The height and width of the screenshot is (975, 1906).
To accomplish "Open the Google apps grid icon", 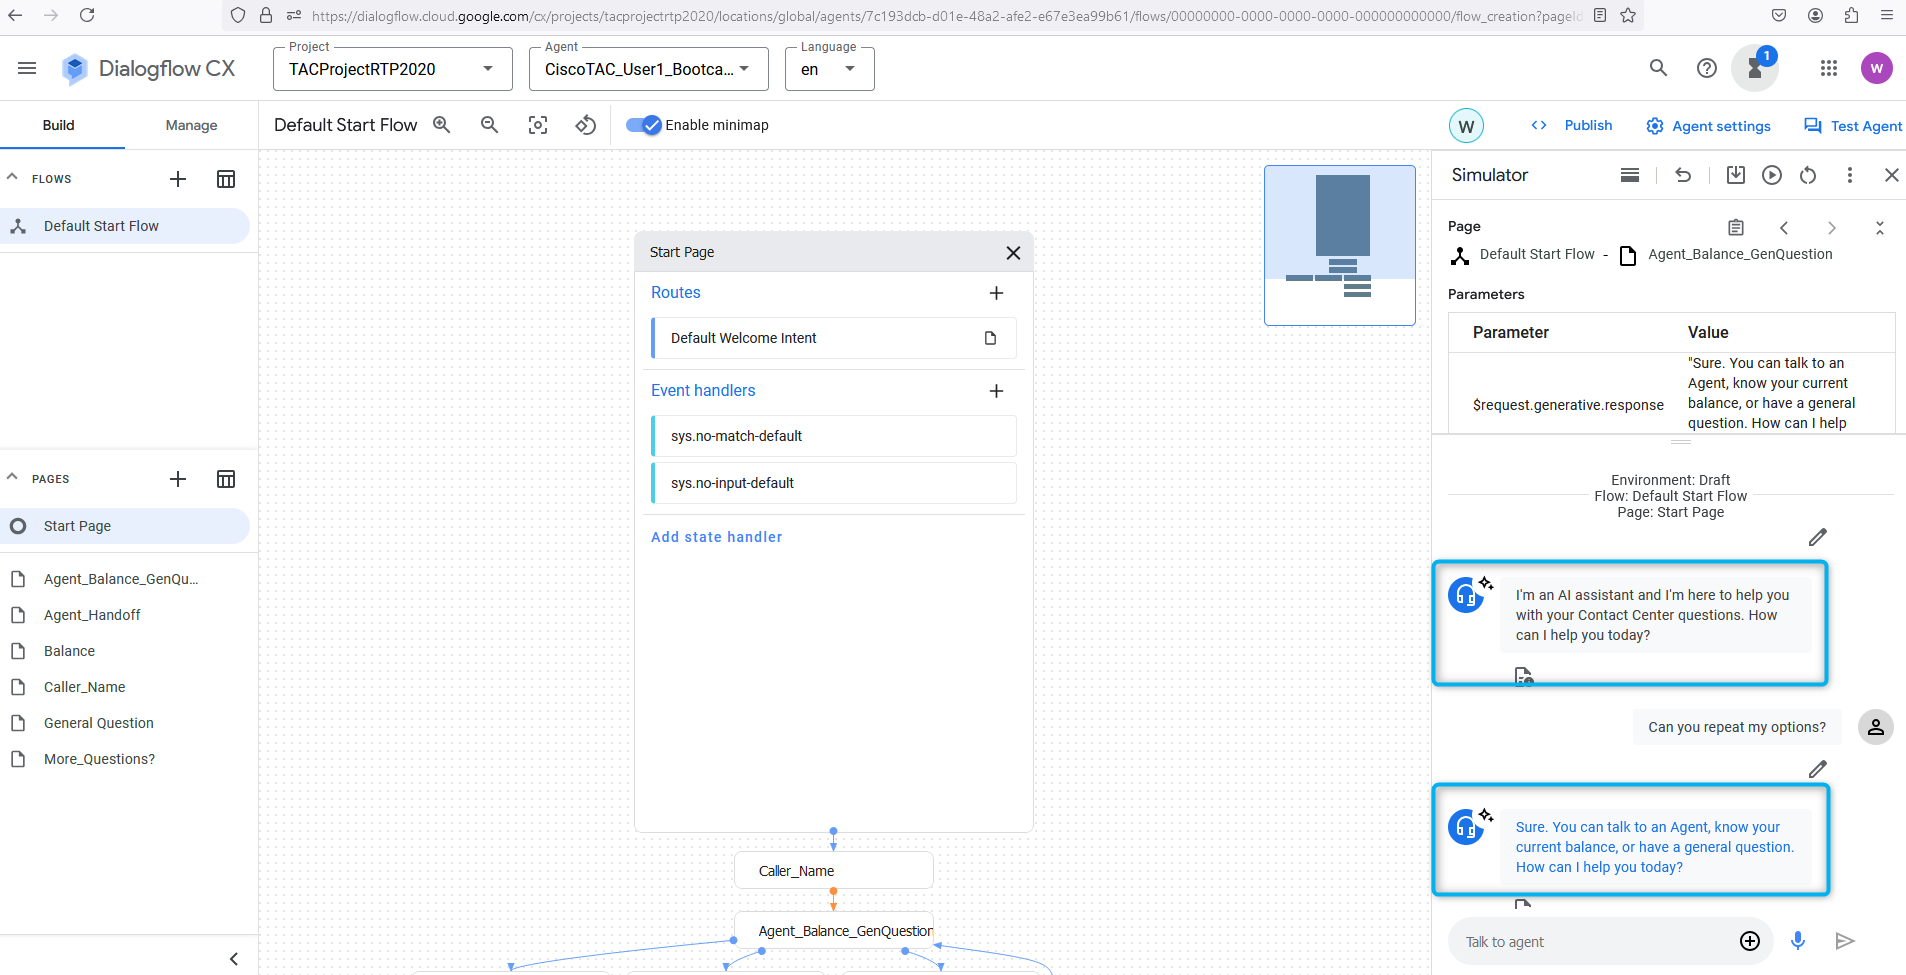I will click(x=1829, y=68).
